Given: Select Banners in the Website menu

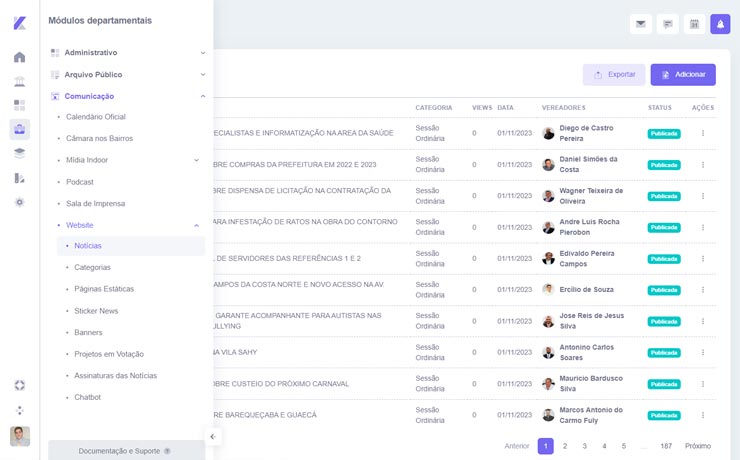Looking at the screenshot, I should coord(88,332).
